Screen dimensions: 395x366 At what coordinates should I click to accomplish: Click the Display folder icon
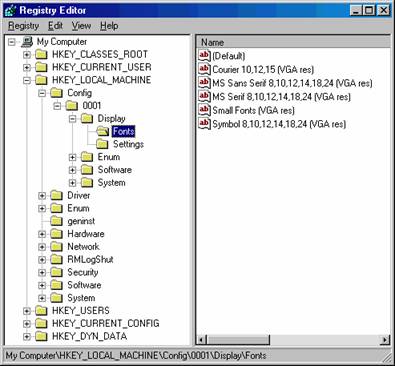[x=87, y=119]
